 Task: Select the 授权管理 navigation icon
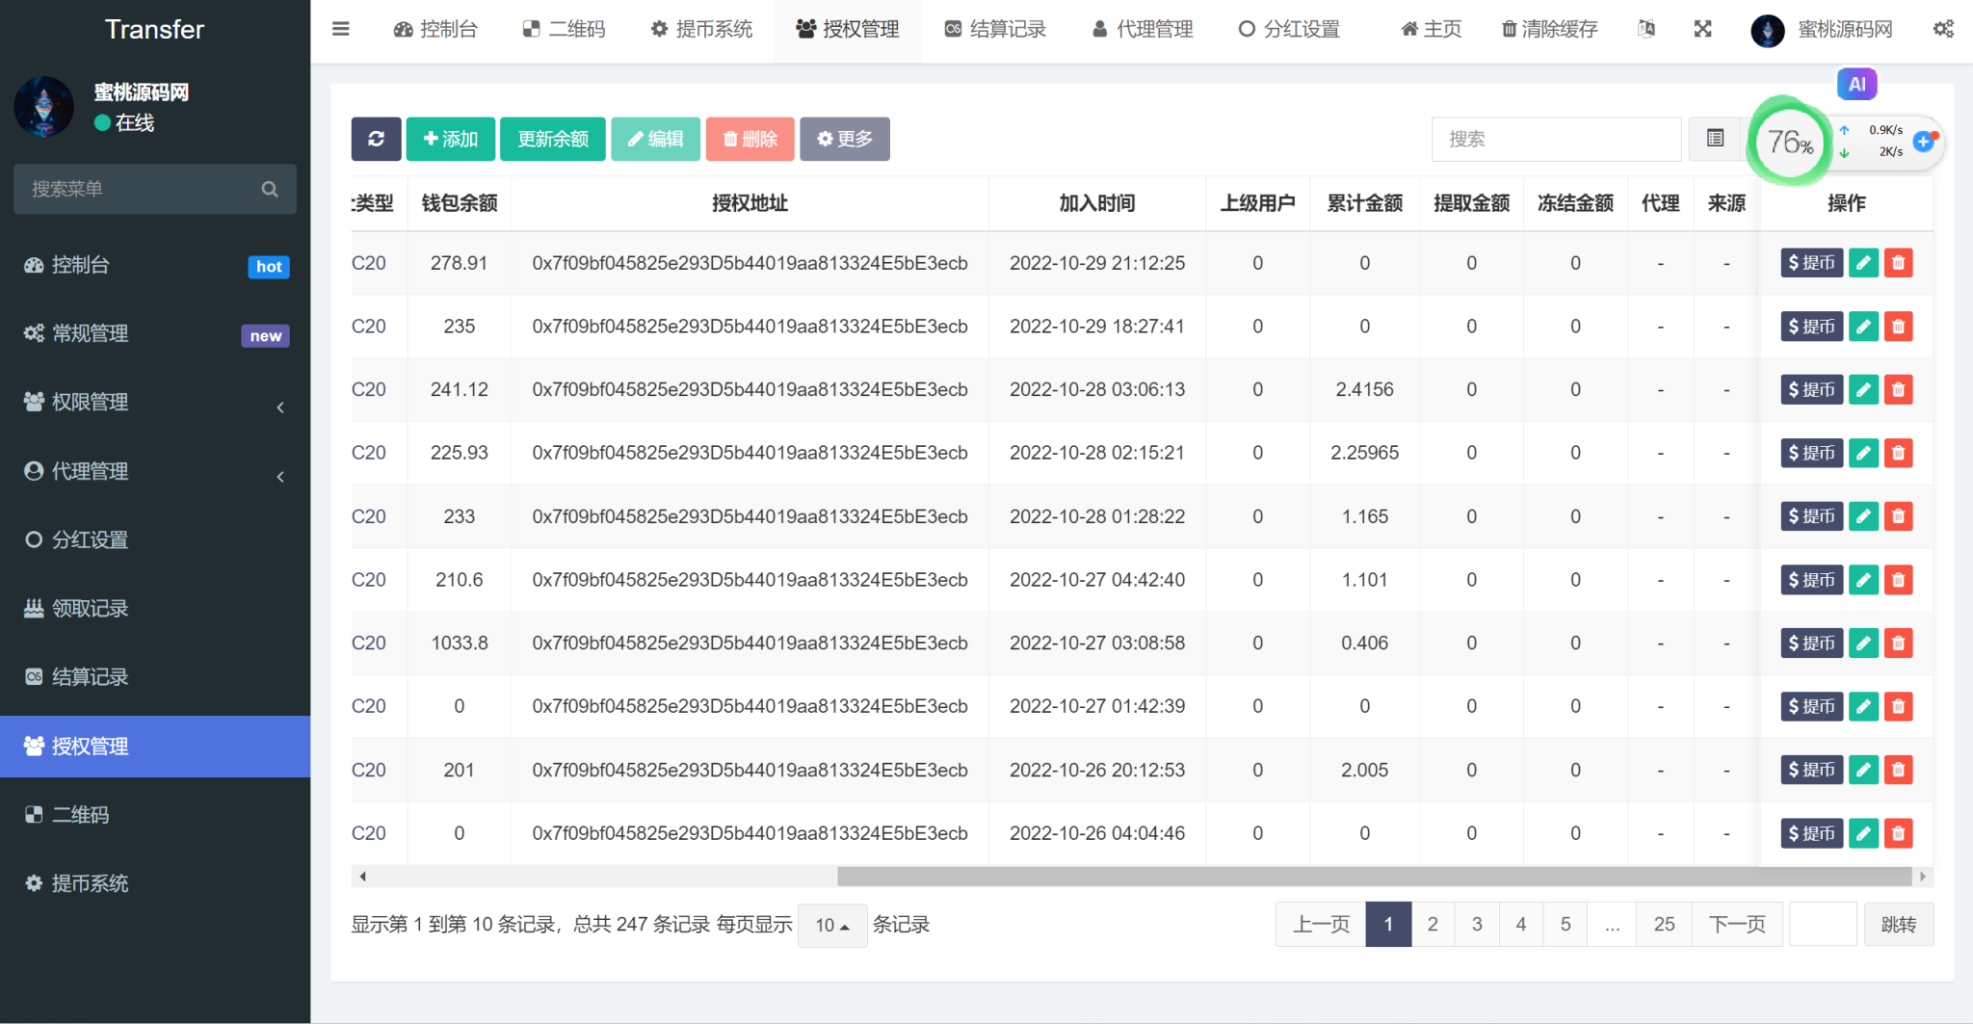(805, 29)
